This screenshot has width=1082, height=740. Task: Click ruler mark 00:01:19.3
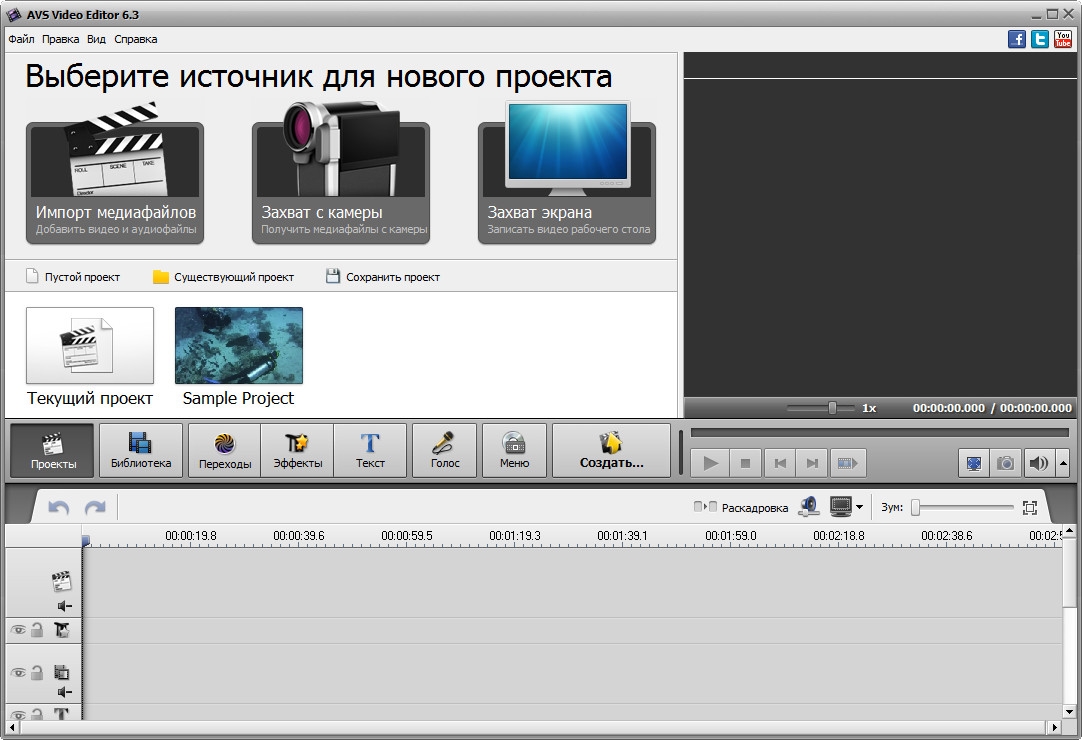[515, 536]
